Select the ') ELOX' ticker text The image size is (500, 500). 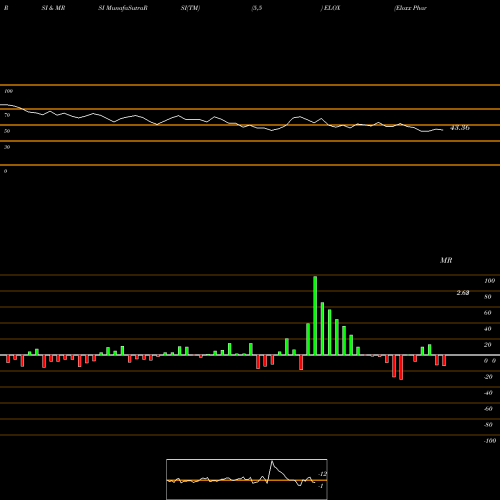click(x=330, y=8)
